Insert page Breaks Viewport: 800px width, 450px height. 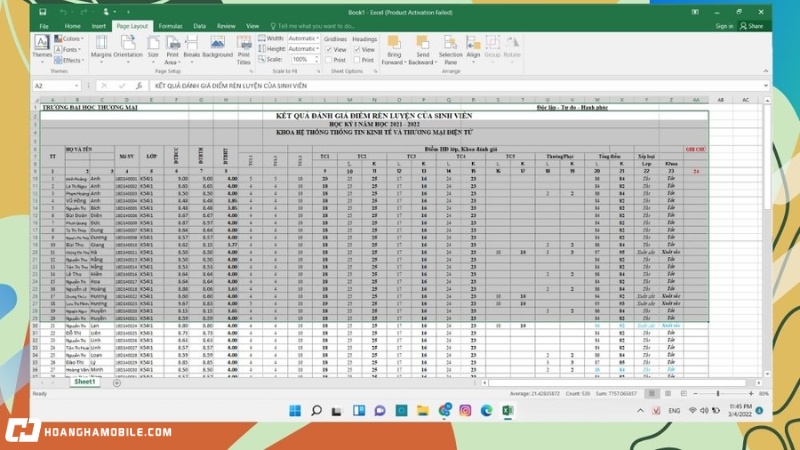coord(192,50)
